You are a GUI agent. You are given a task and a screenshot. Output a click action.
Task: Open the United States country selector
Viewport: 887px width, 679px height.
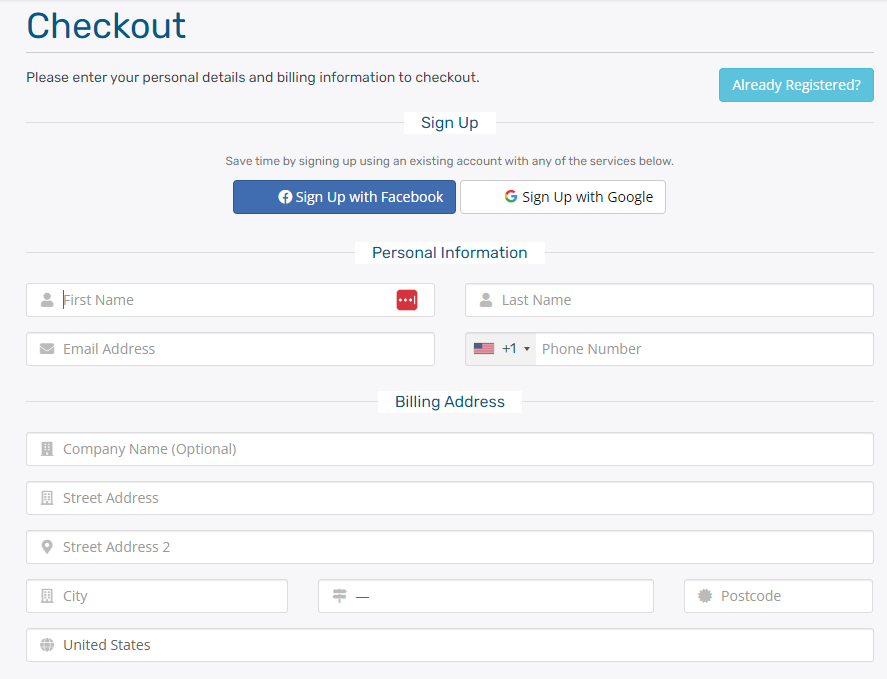(x=449, y=644)
